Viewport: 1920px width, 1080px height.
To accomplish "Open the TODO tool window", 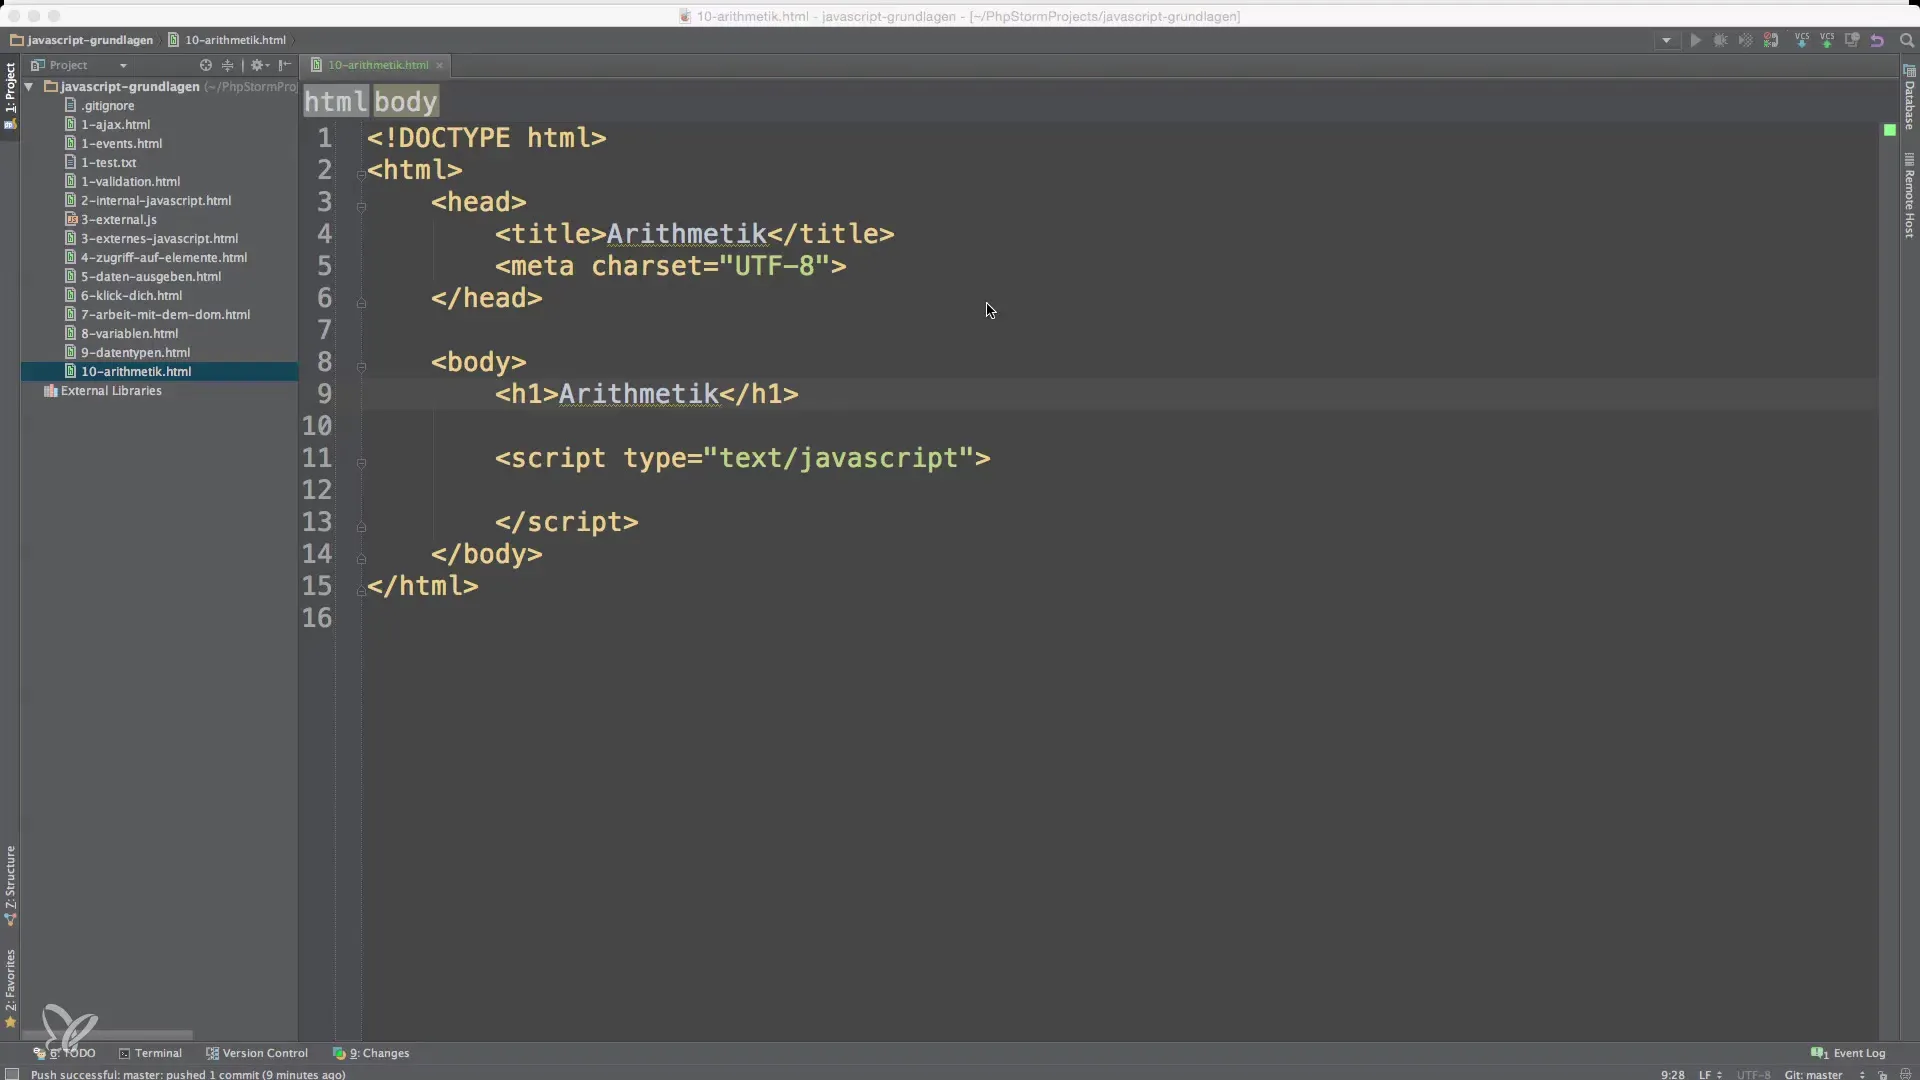I will pos(65,1053).
